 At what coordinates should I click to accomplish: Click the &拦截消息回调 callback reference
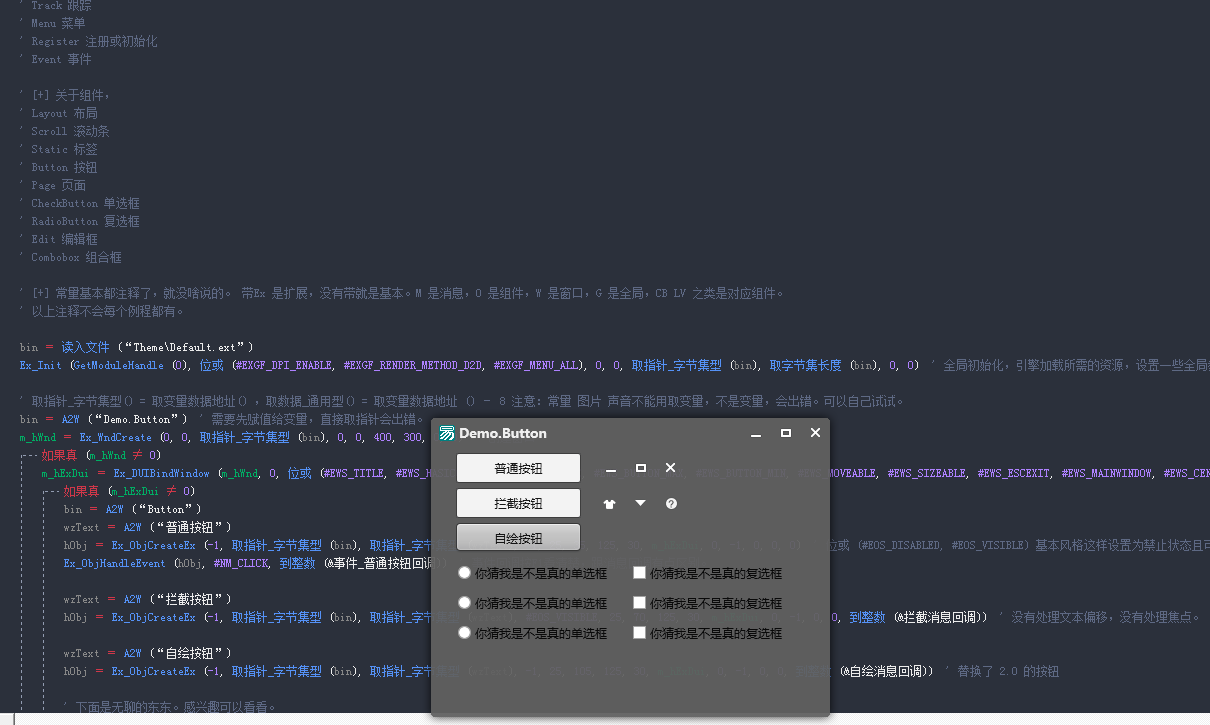(x=940, y=617)
